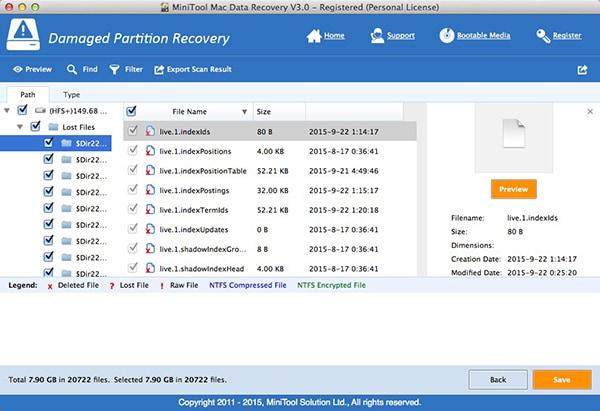
Task: Uncheck the live.1.indexPositions checkbox
Action: [132, 150]
